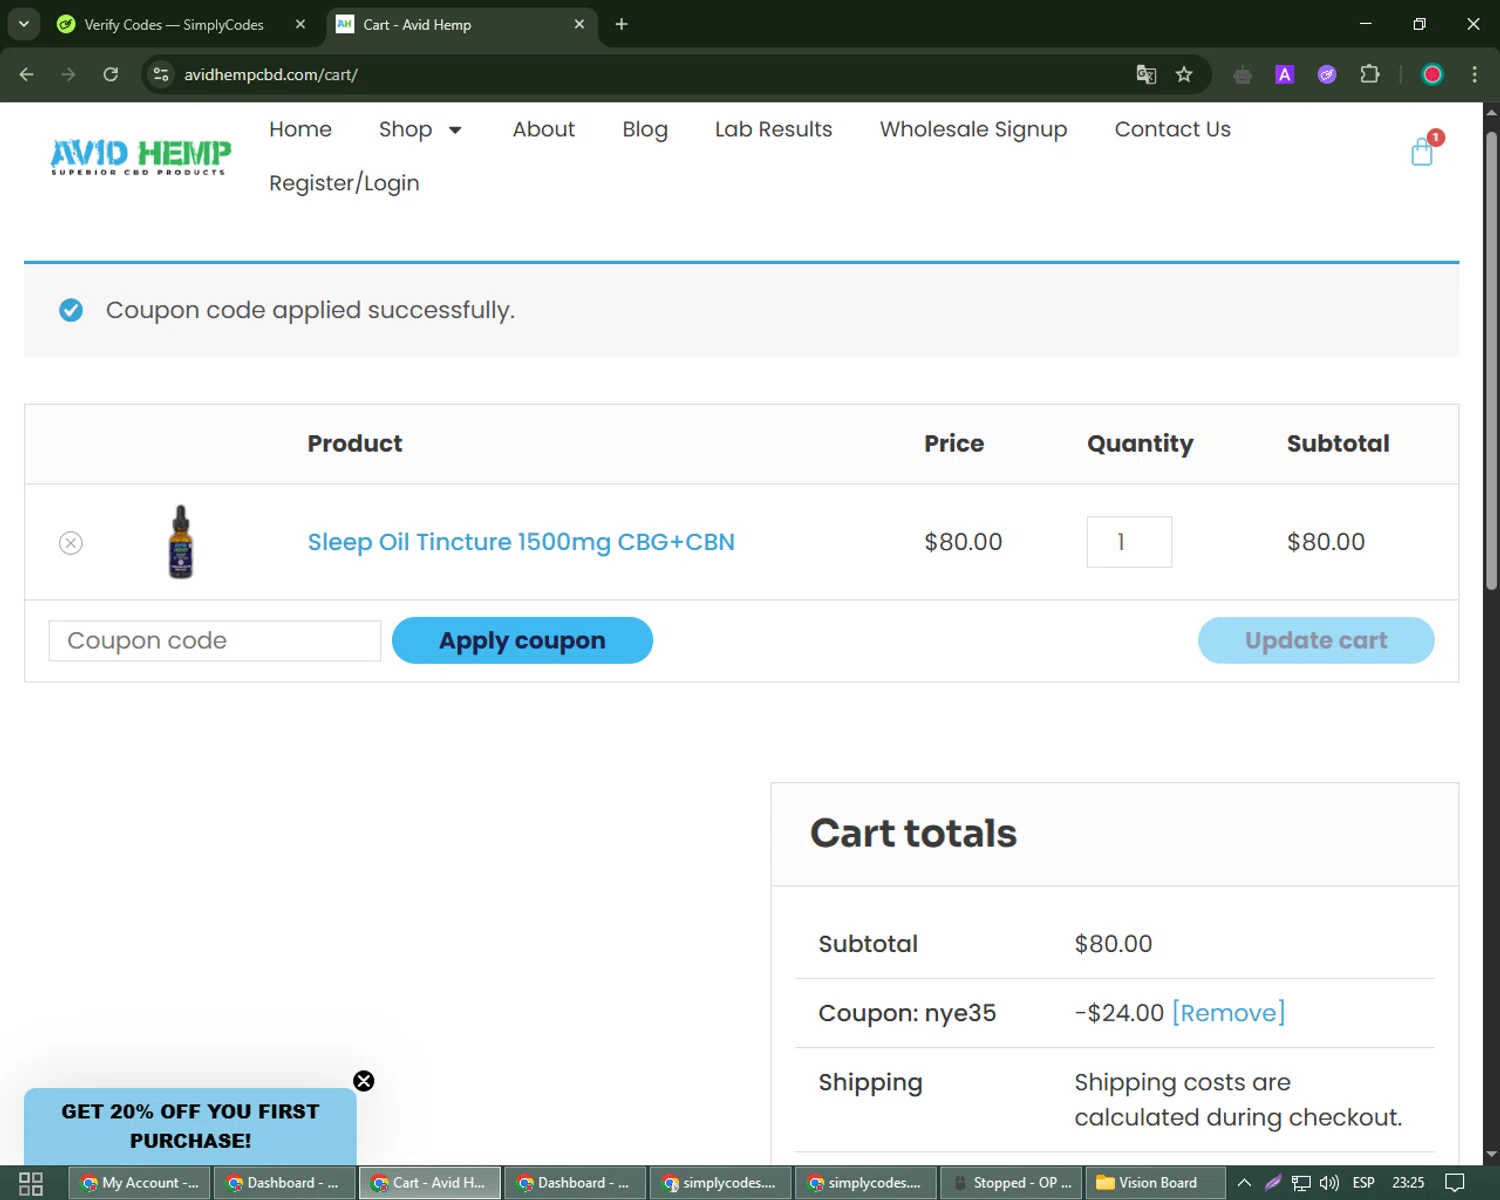Click the Avid Hemp logo
1500x1200 pixels.
click(141, 157)
